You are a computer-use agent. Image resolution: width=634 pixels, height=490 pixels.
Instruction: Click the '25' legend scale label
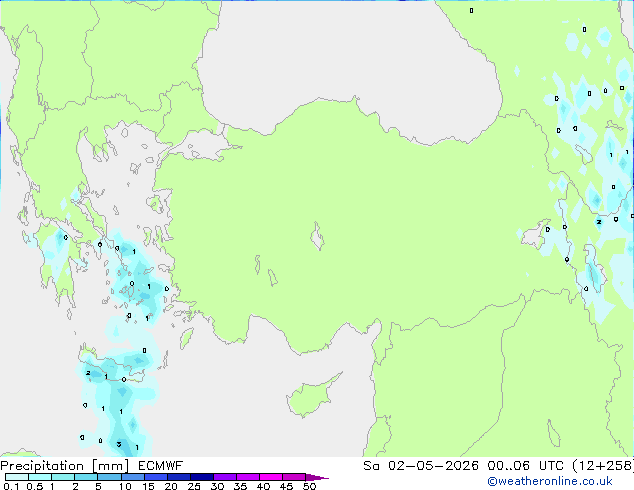point(194,486)
